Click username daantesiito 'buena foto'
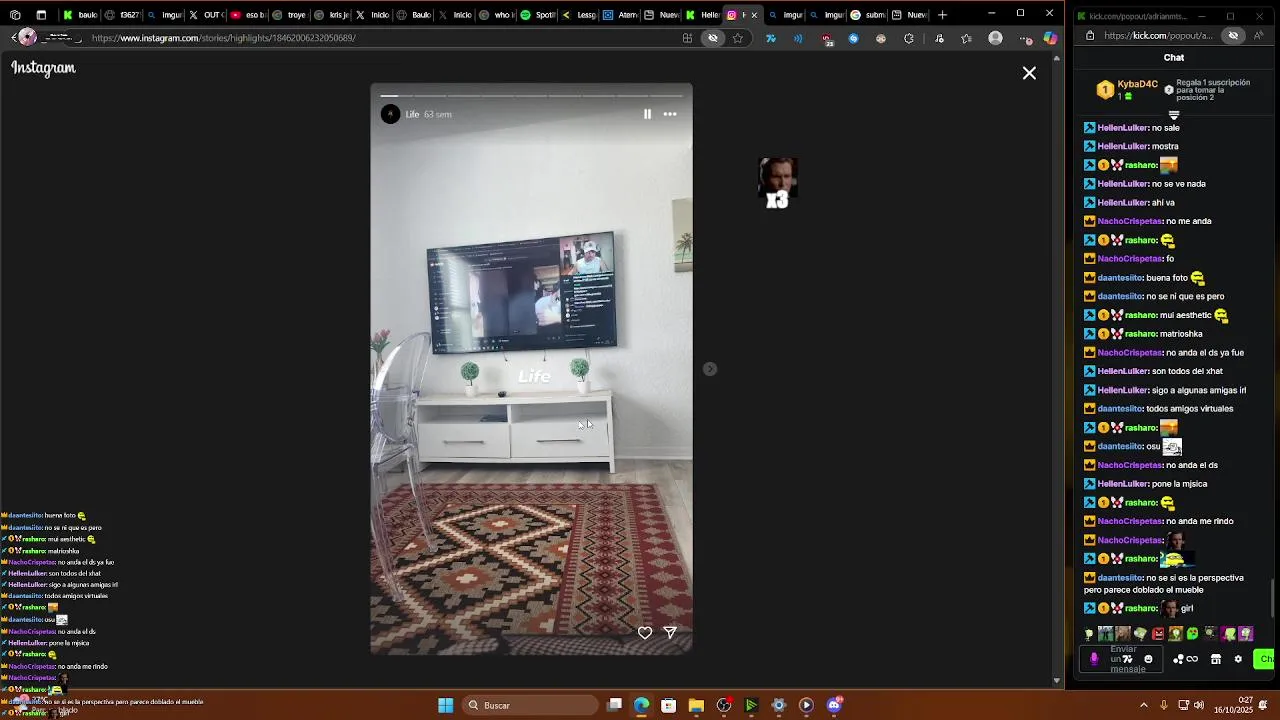1280x720 pixels. [1120, 278]
